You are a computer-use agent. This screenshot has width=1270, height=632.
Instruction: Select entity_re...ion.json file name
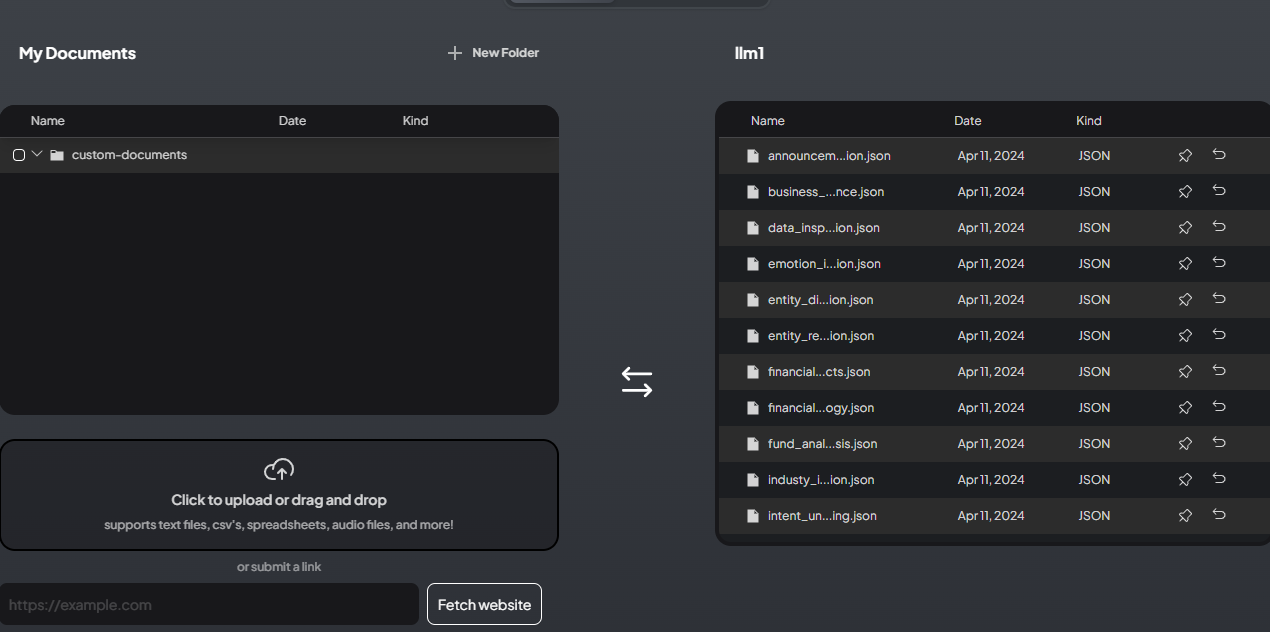821,336
